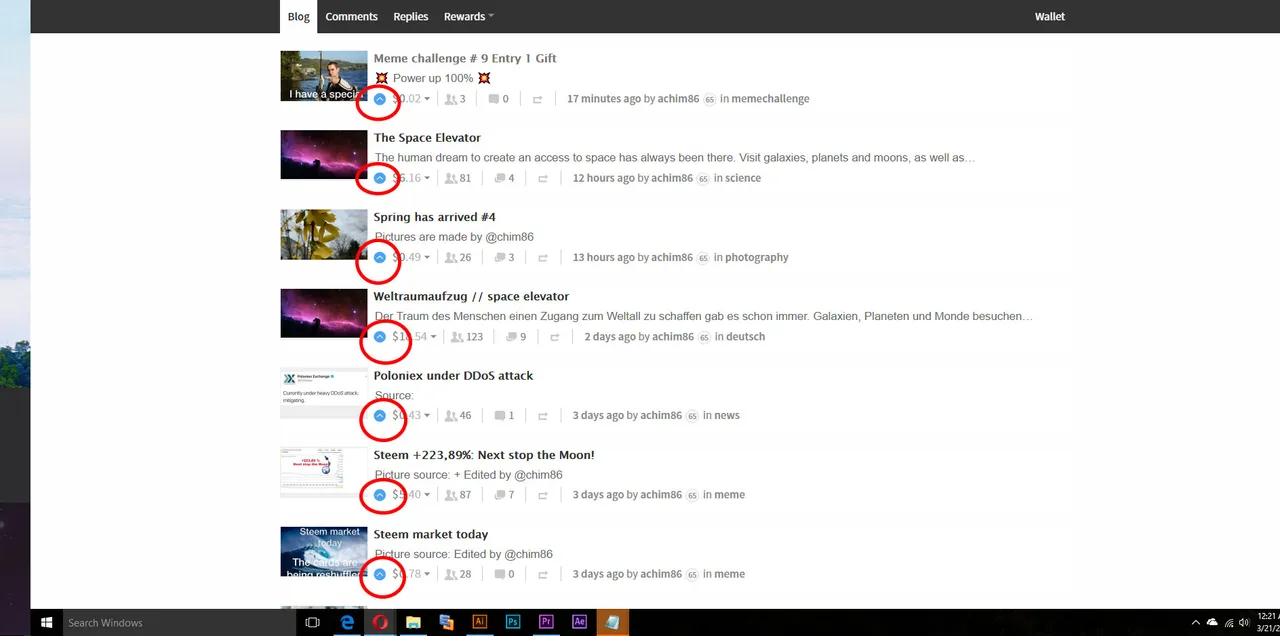The image size is (1280, 636).
Task: Open comment bubble on Spring has arrived #4
Action: [x=500, y=258]
